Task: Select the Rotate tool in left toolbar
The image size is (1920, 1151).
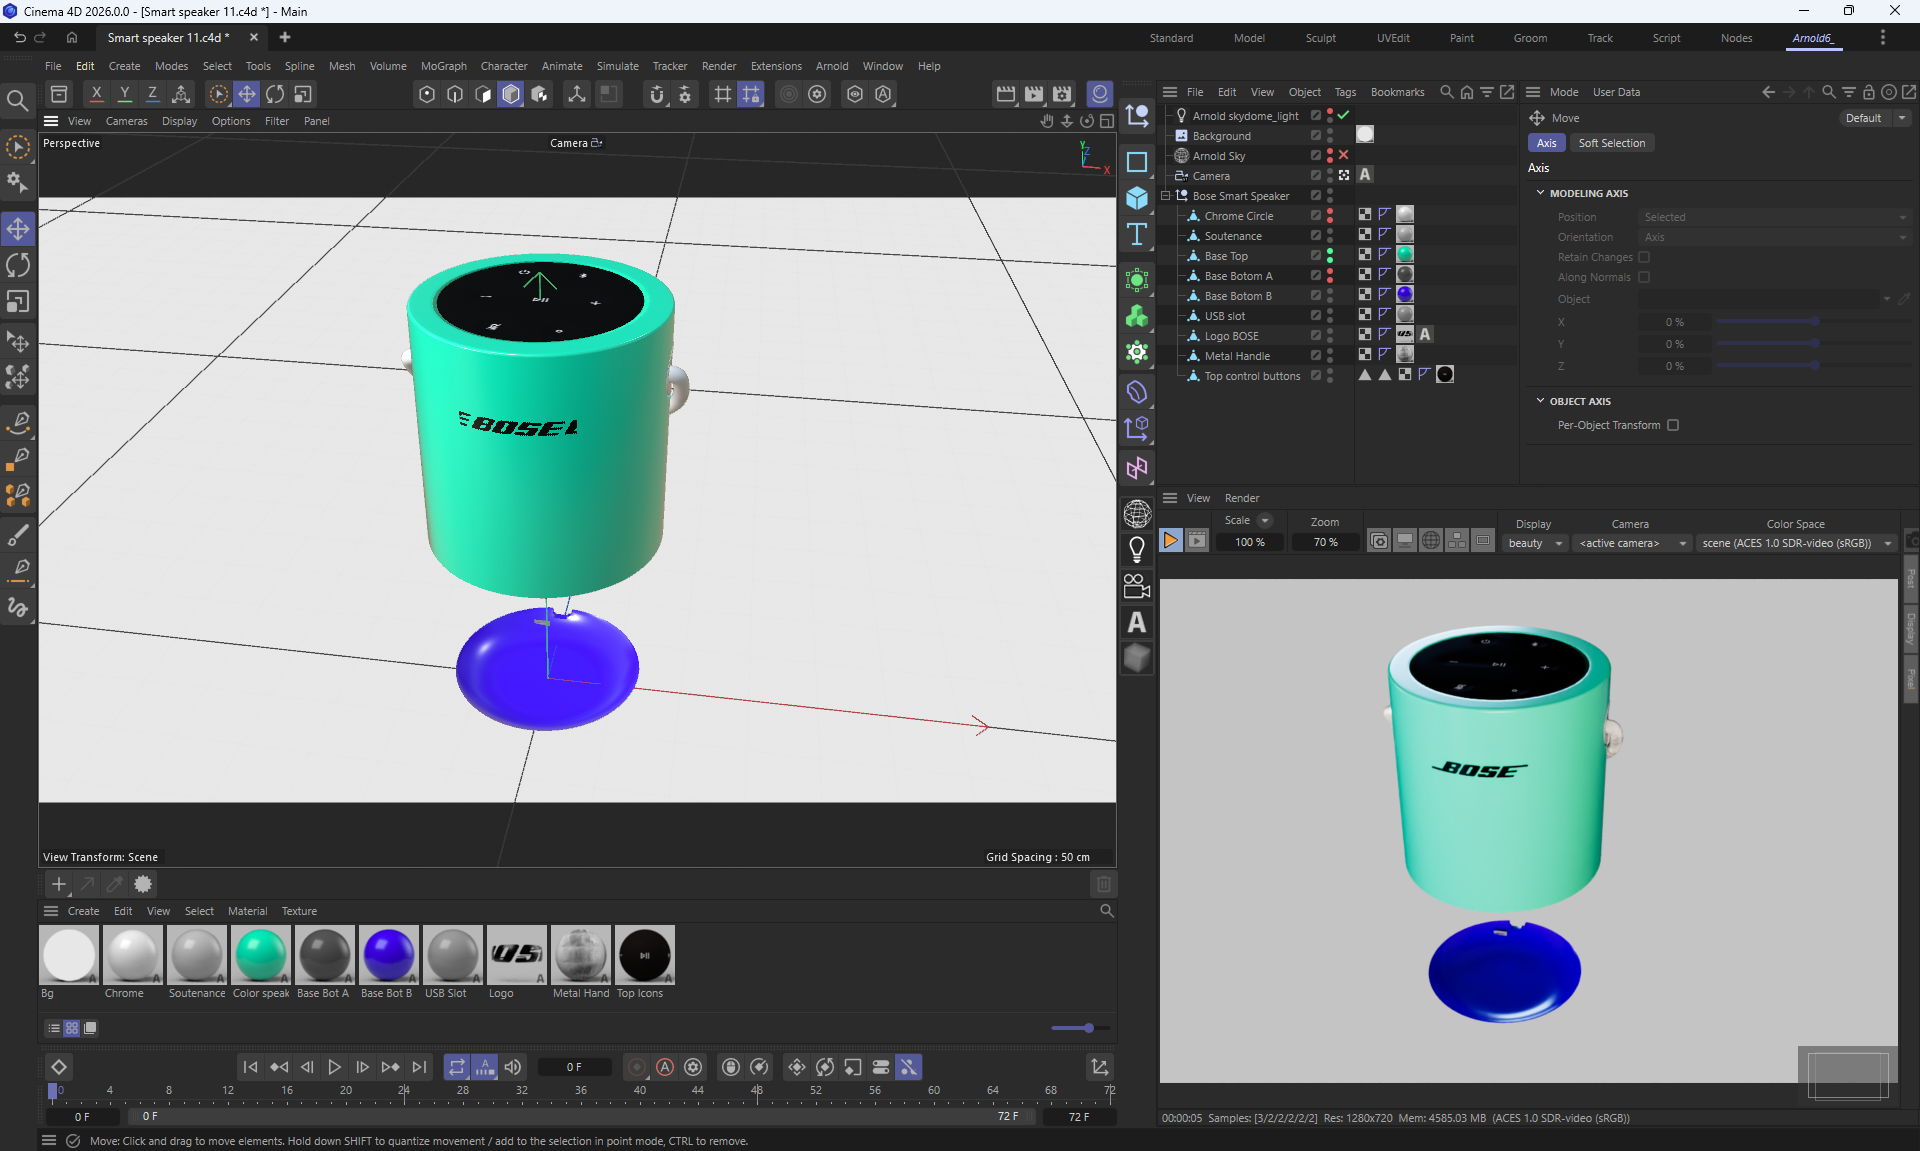Action: [18, 265]
